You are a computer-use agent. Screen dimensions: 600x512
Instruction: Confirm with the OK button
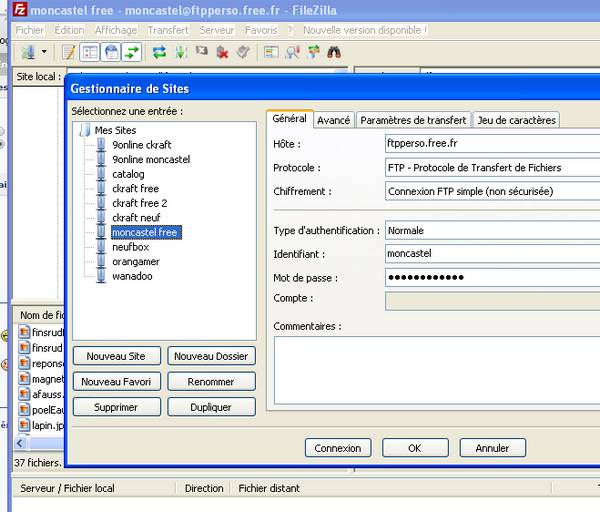pyautogui.click(x=415, y=448)
